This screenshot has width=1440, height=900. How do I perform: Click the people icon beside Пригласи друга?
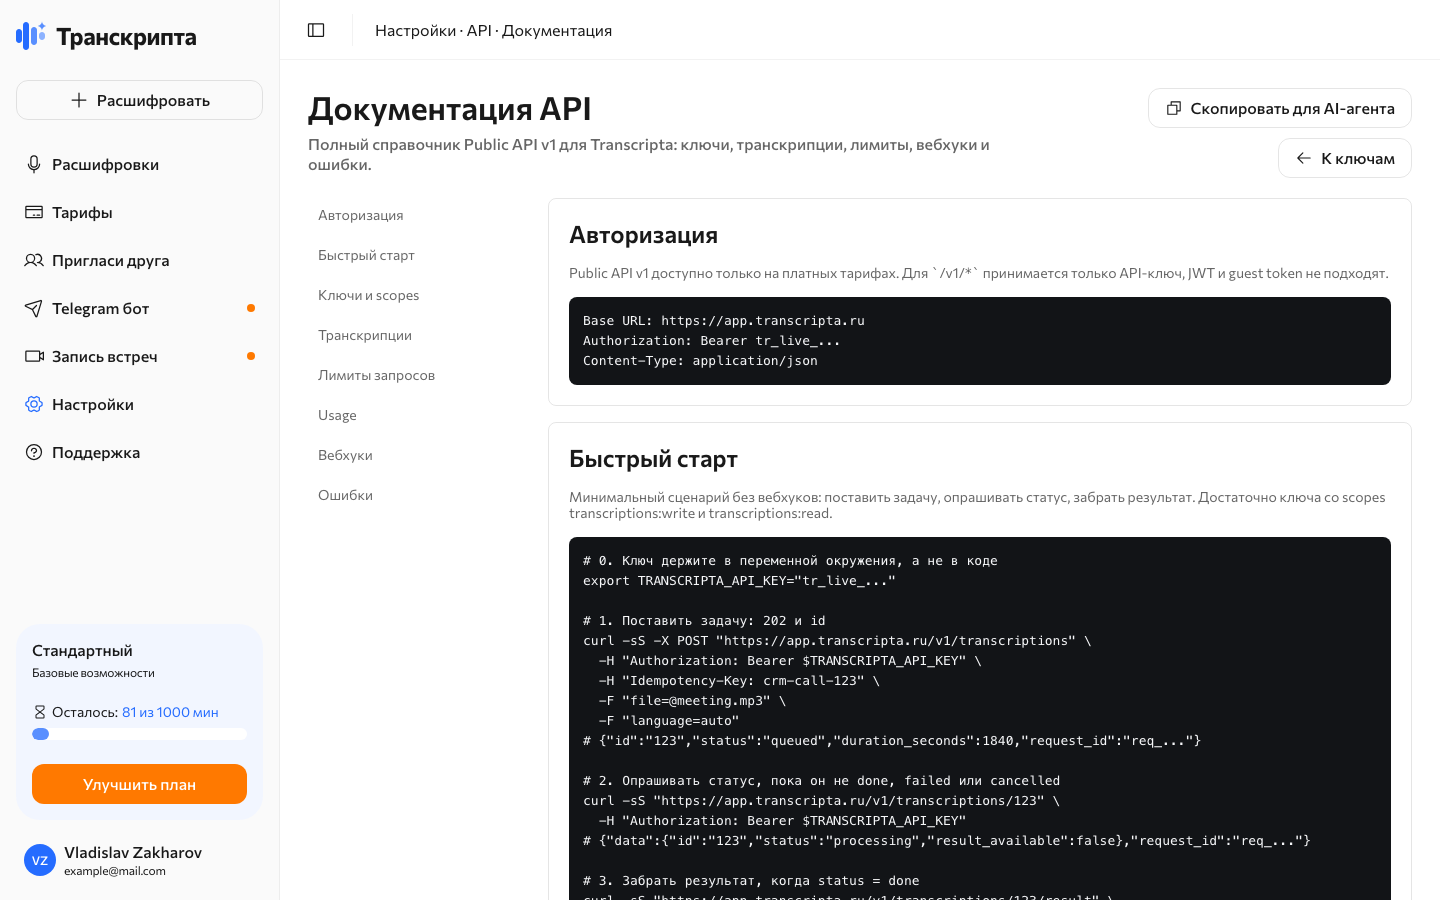click(x=34, y=260)
